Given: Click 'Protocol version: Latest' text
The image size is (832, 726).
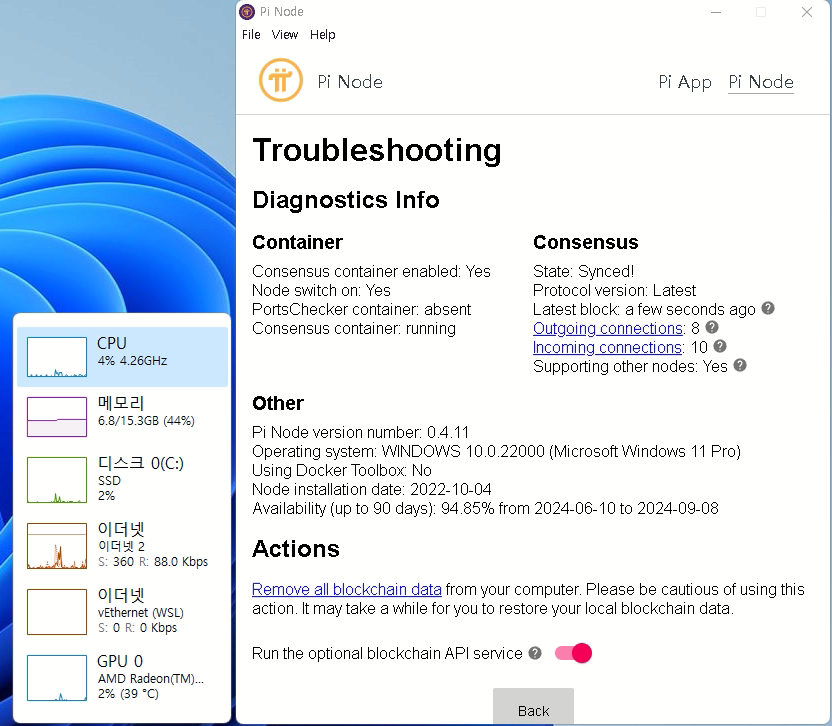Looking at the screenshot, I should [x=614, y=290].
